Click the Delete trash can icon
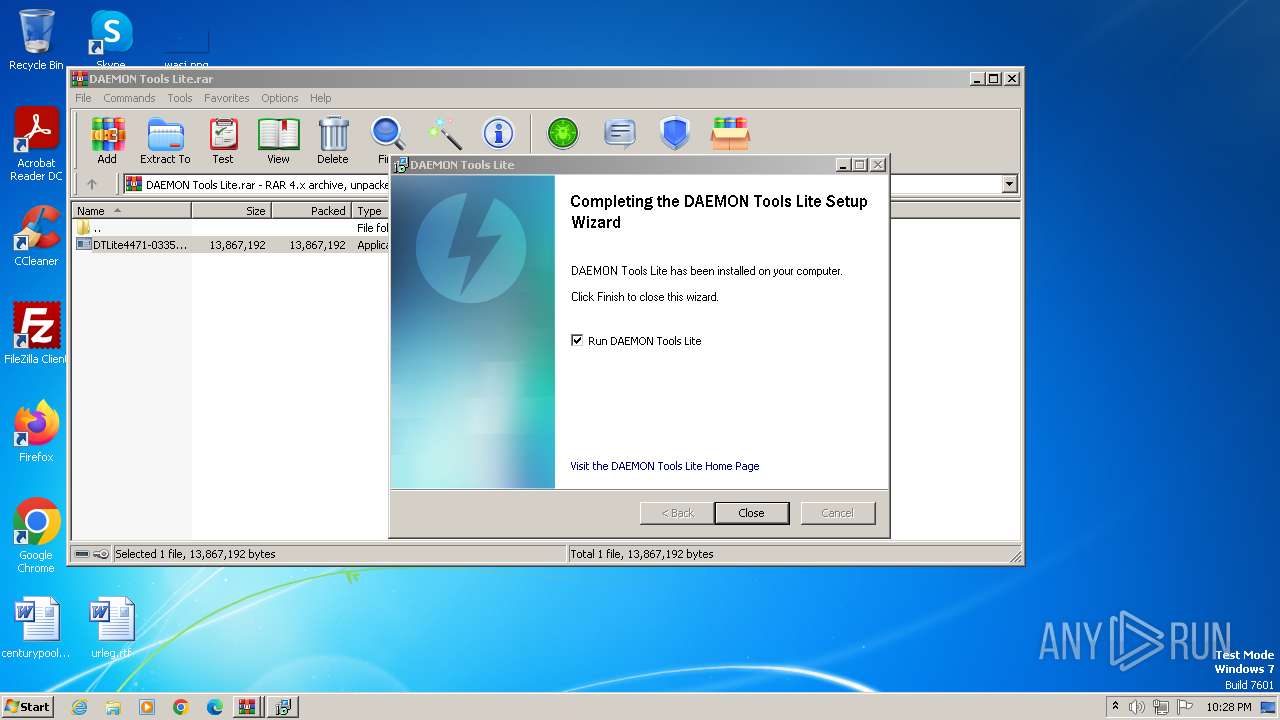 coord(333,140)
